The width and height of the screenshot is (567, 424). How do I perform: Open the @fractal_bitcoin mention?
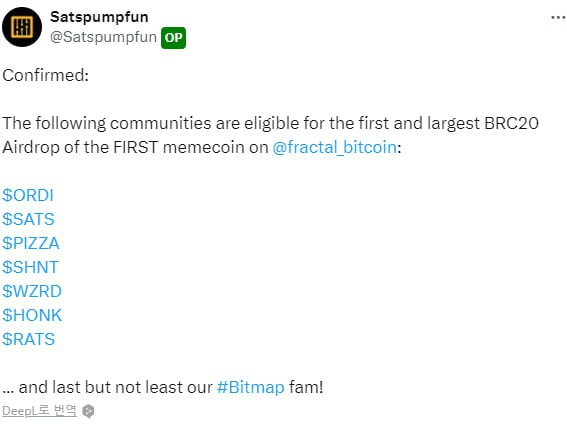tap(334, 147)
